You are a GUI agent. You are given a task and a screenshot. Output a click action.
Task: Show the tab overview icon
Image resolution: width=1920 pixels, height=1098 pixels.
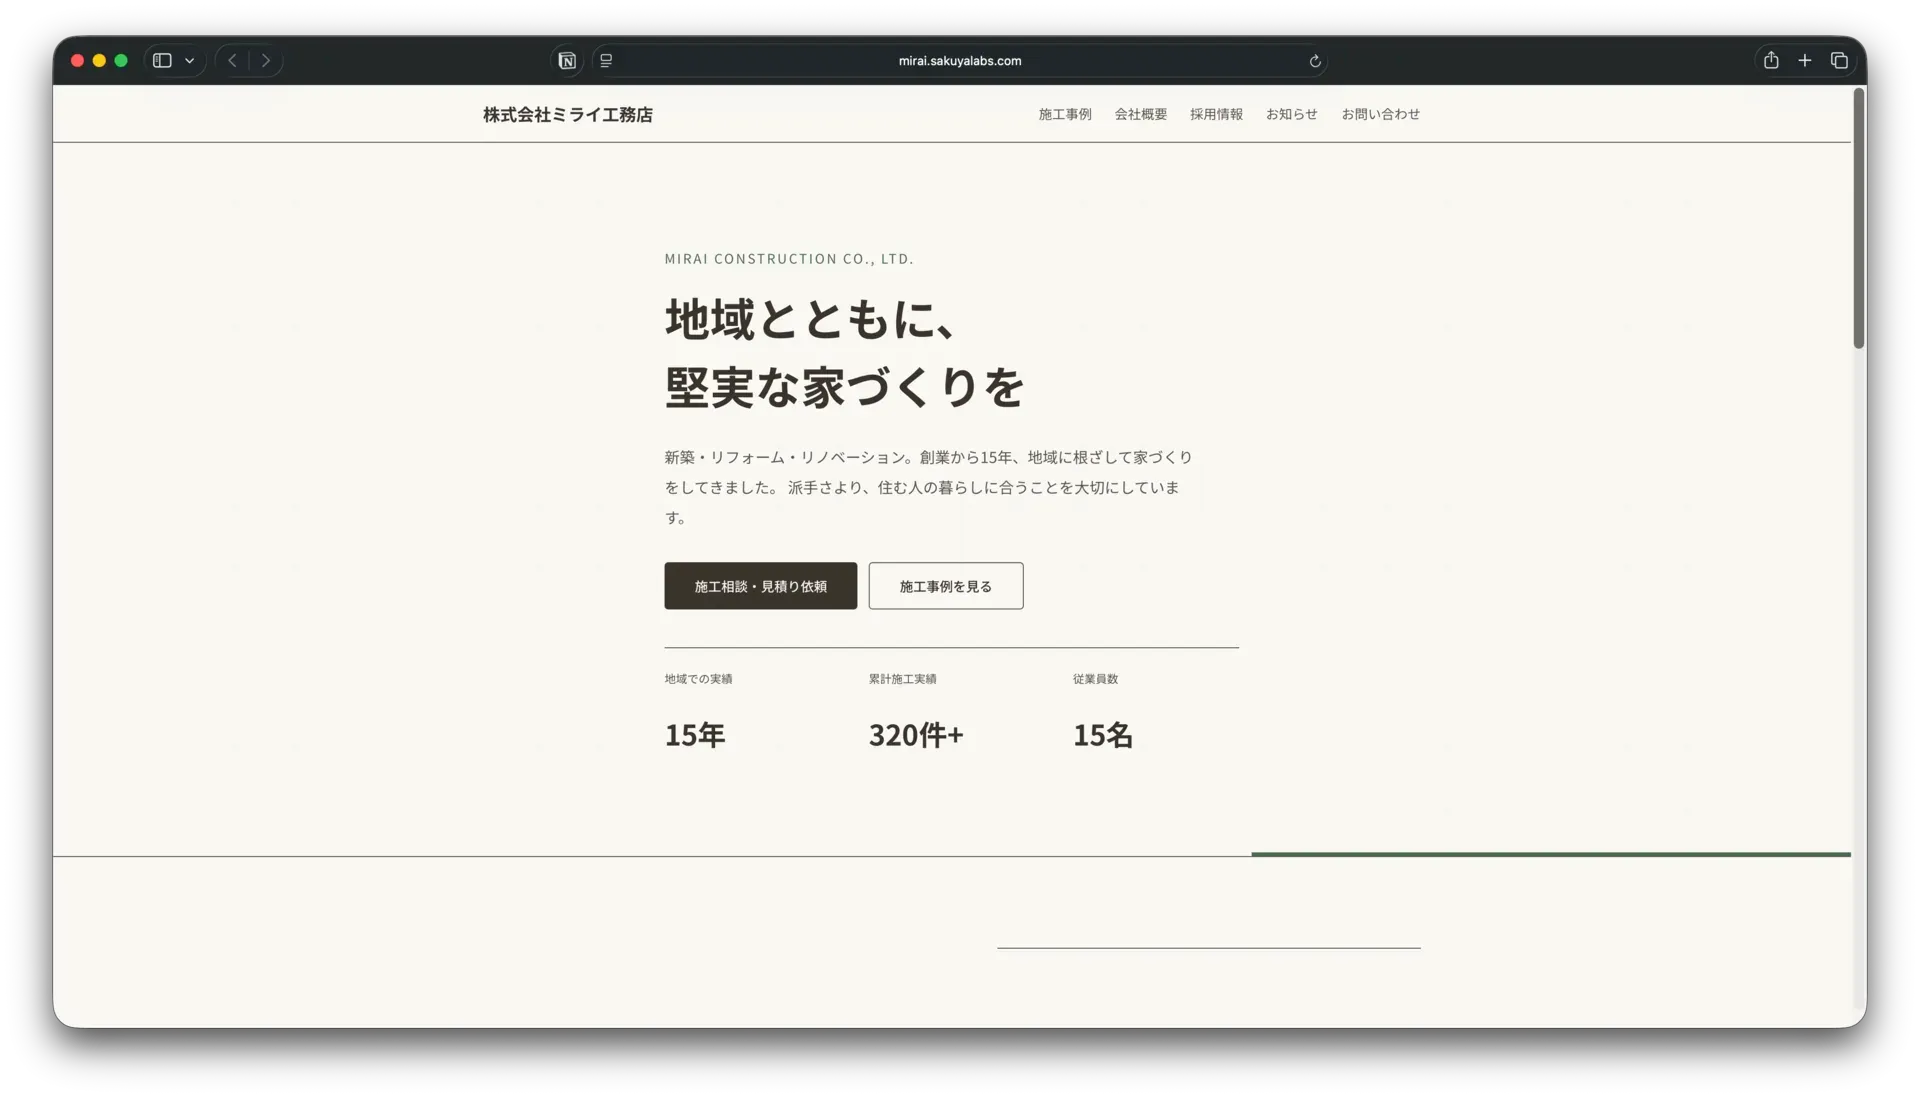tap(1839, 61)
